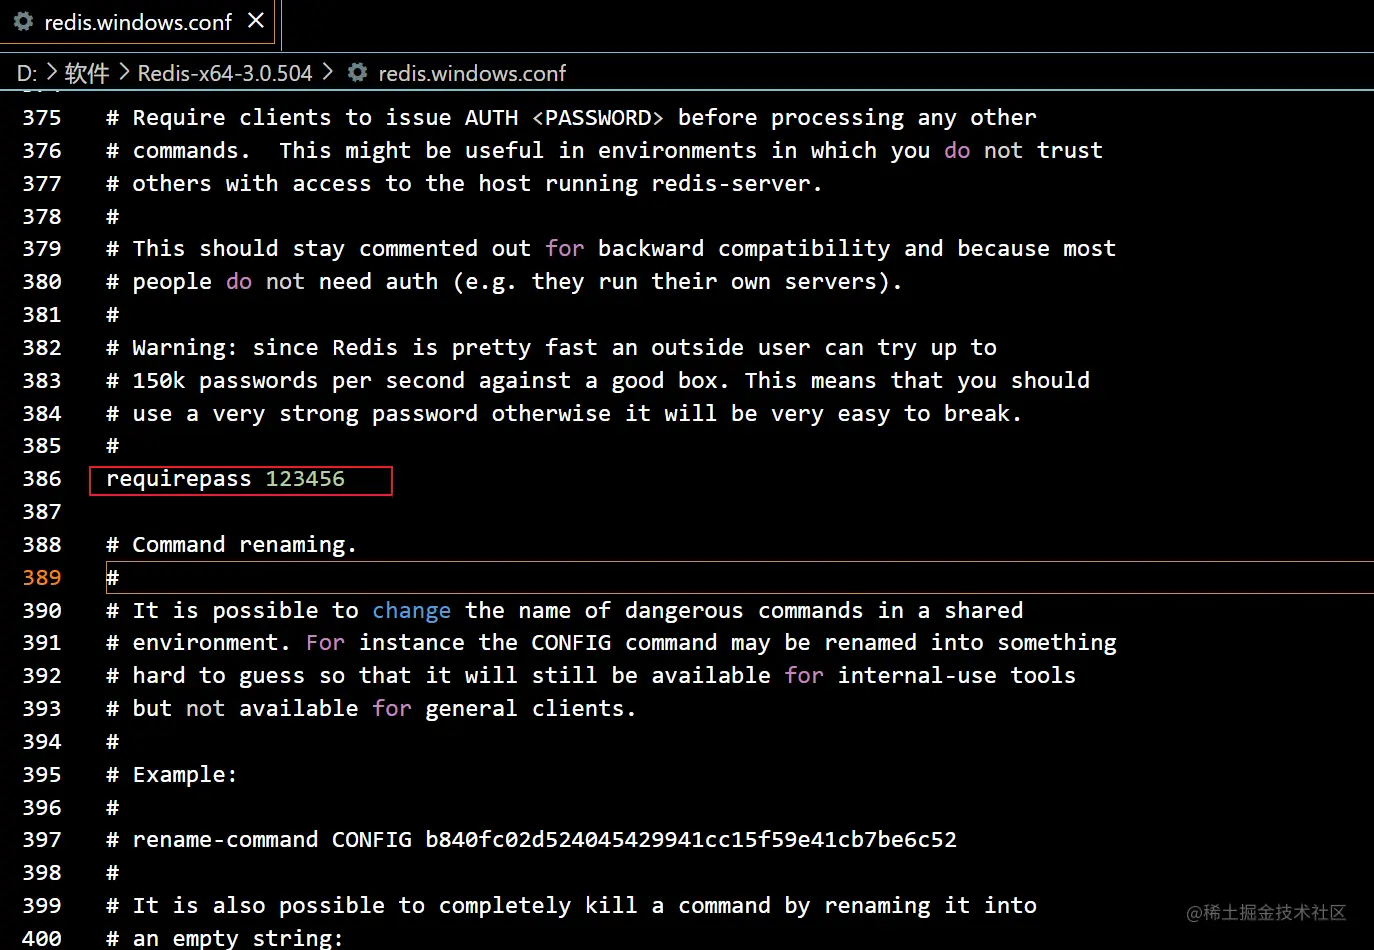
Task: Click line number 389 in the gutter
Action: pyautogui.click(x=42, y=577)
